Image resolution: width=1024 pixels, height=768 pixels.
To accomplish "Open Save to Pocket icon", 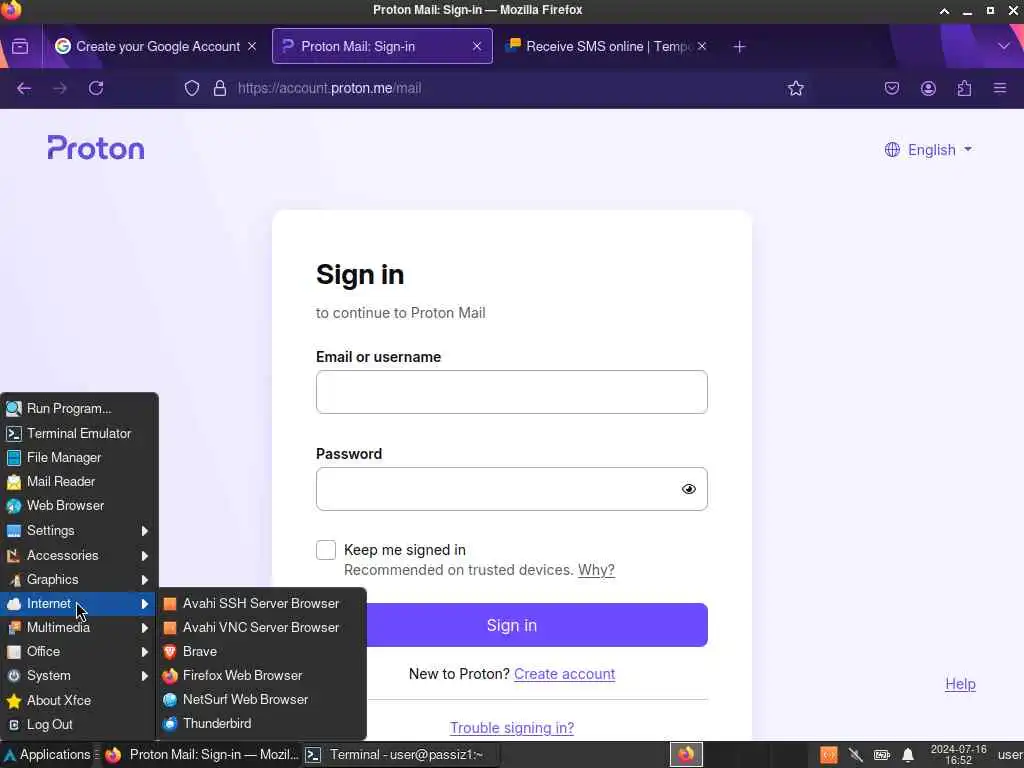I will pyautogui.click(x=892, y=88).
